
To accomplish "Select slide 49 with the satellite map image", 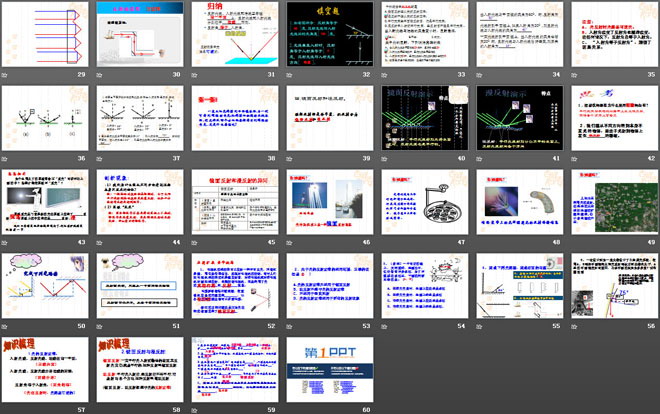I will click(x=611, y=205).
